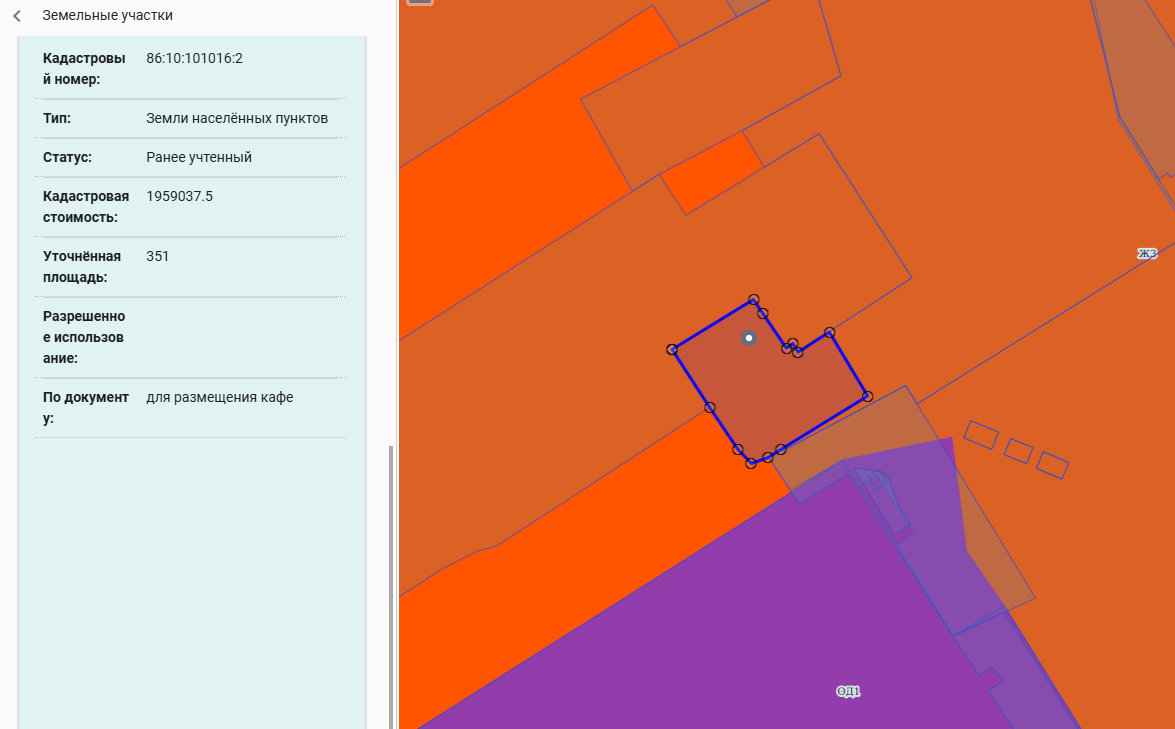The width and height of the screenshot is (1175, 729).
Task: Select the bottommost vertex of the highlighted parcel
Action: 751,463
